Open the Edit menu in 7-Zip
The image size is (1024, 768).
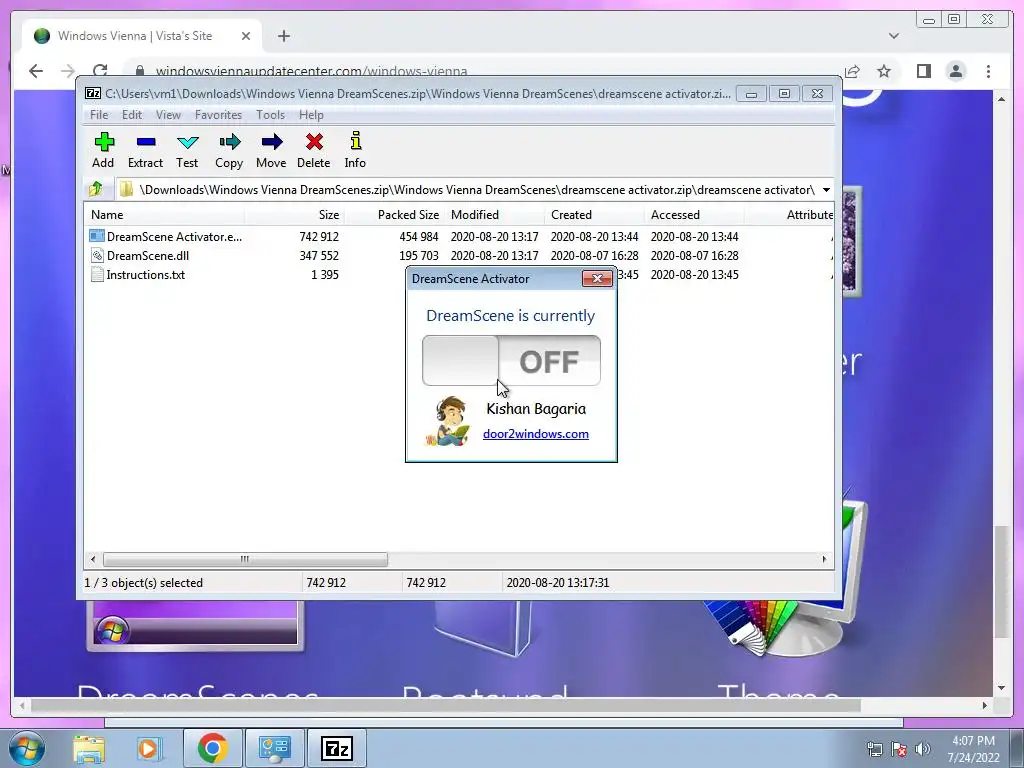132,115
